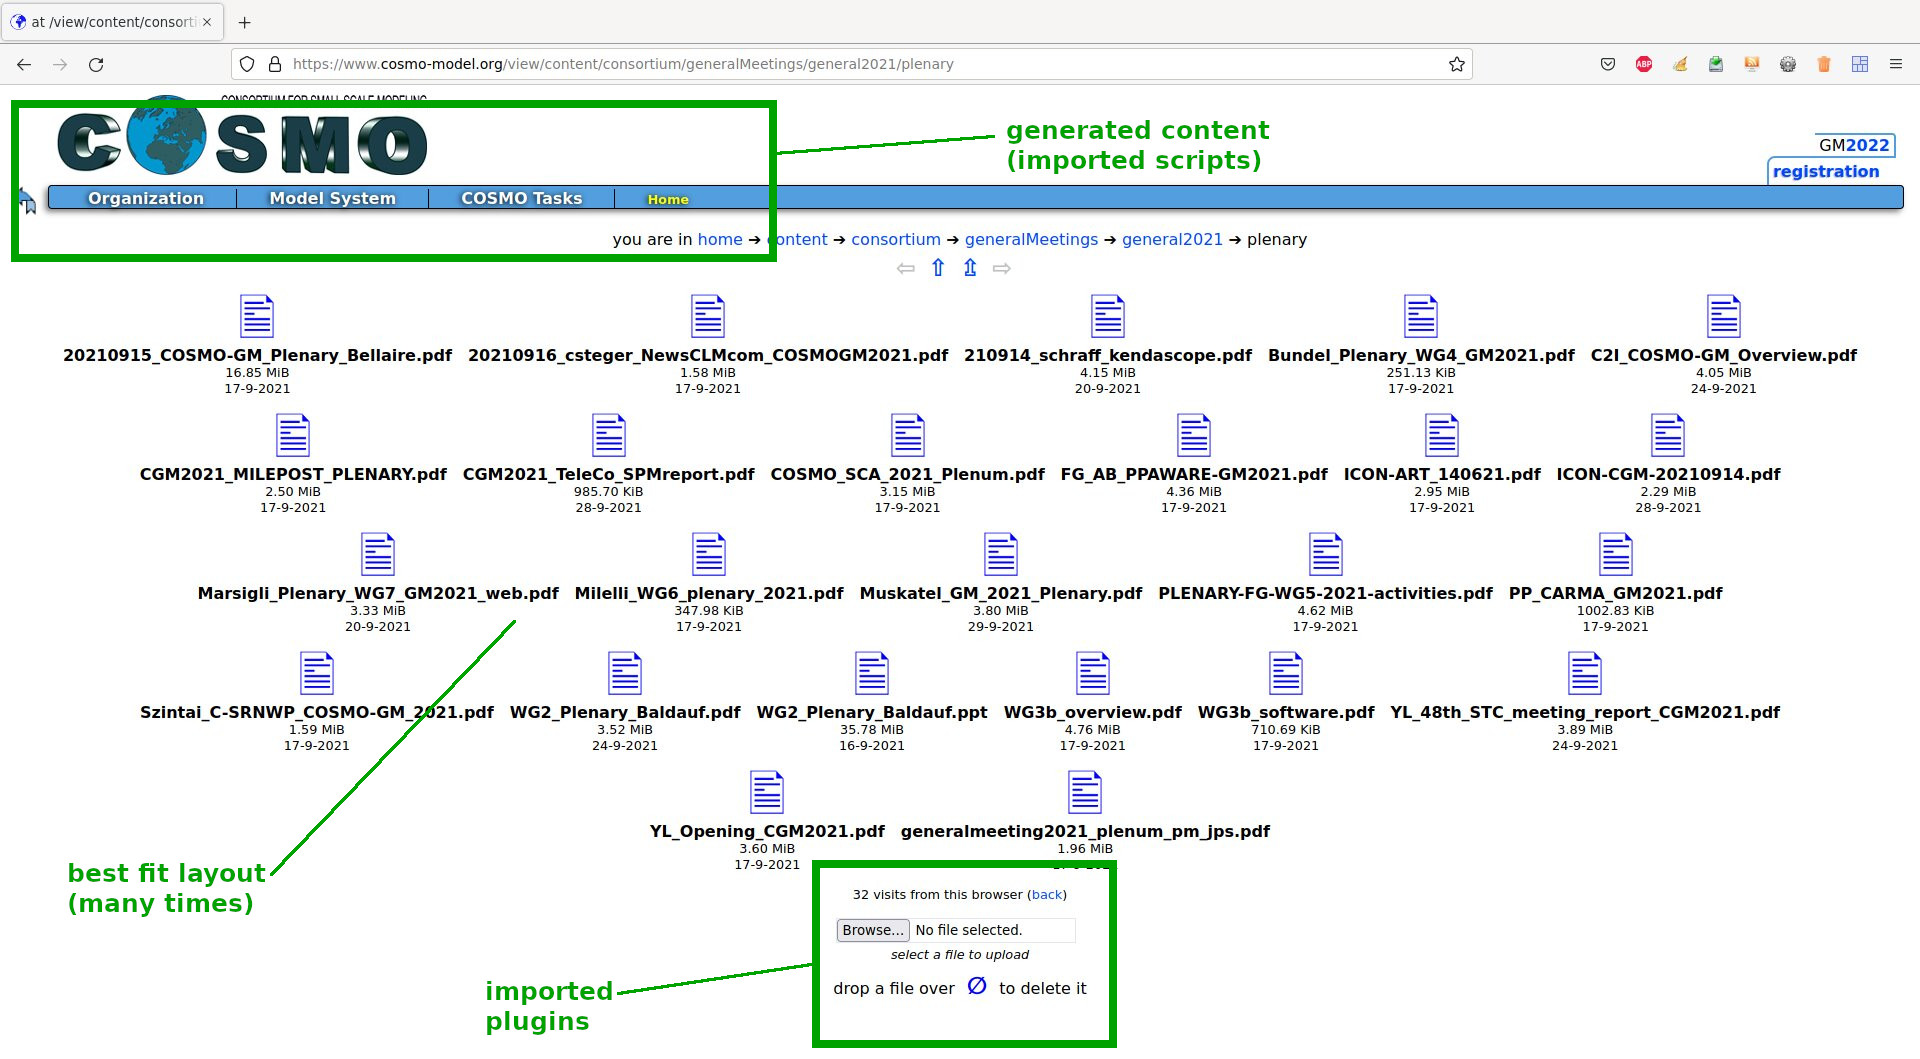Click the back link next to visits count
1920x1059 pixels.
[x=1047, y=895]
